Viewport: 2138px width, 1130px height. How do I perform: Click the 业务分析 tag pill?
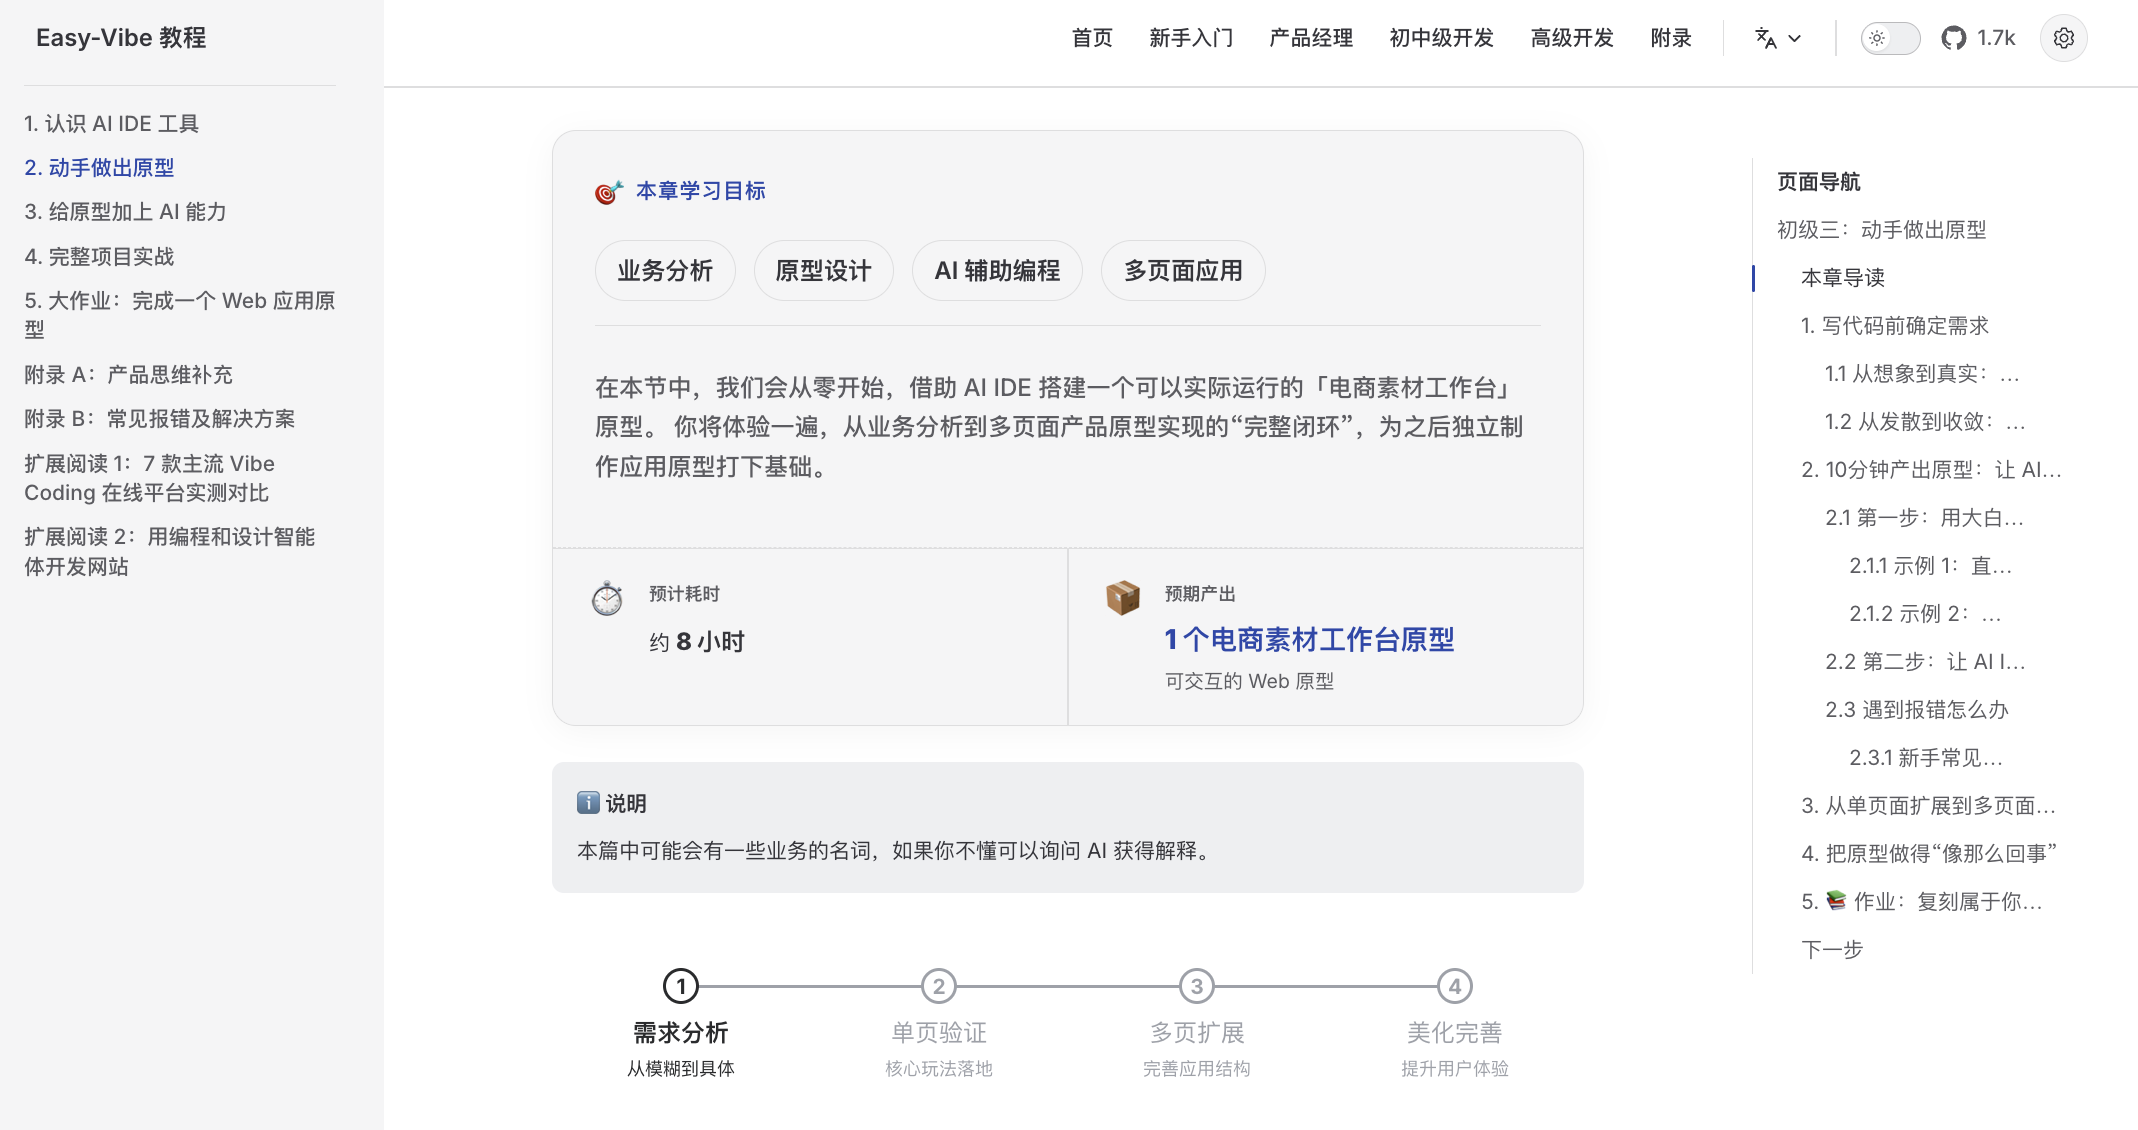pyautogui.click(x=665, y=271)
